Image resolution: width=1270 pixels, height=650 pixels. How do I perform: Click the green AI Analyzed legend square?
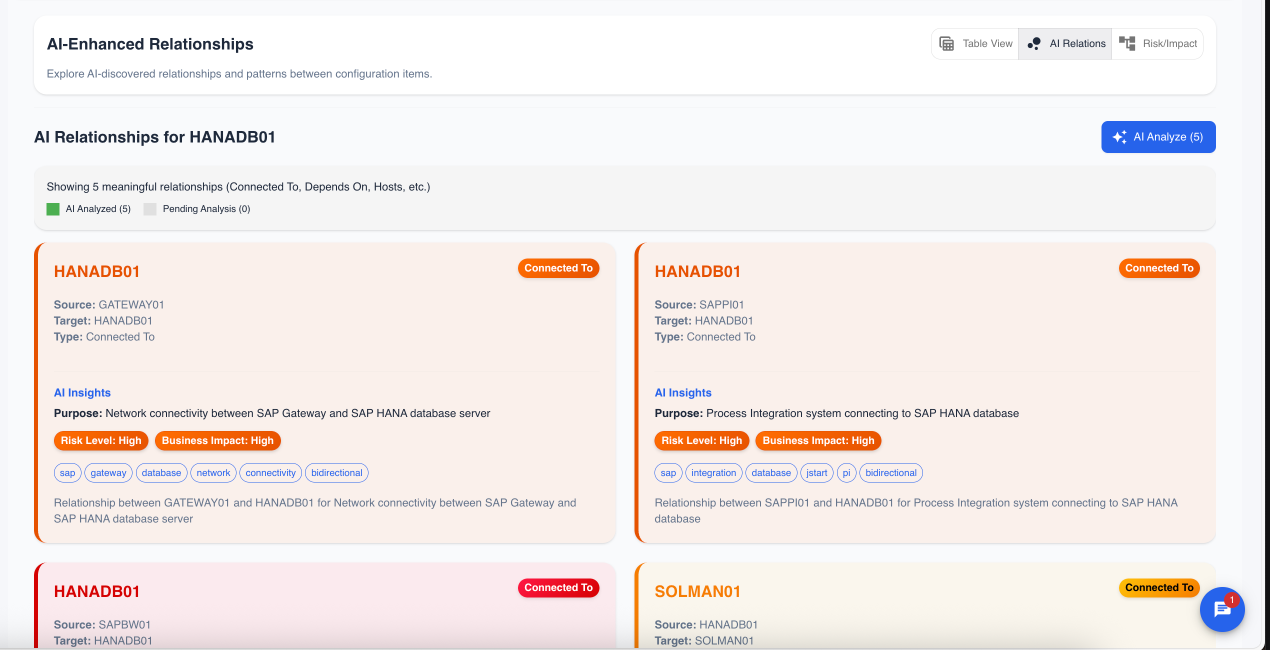click(52, 208)
